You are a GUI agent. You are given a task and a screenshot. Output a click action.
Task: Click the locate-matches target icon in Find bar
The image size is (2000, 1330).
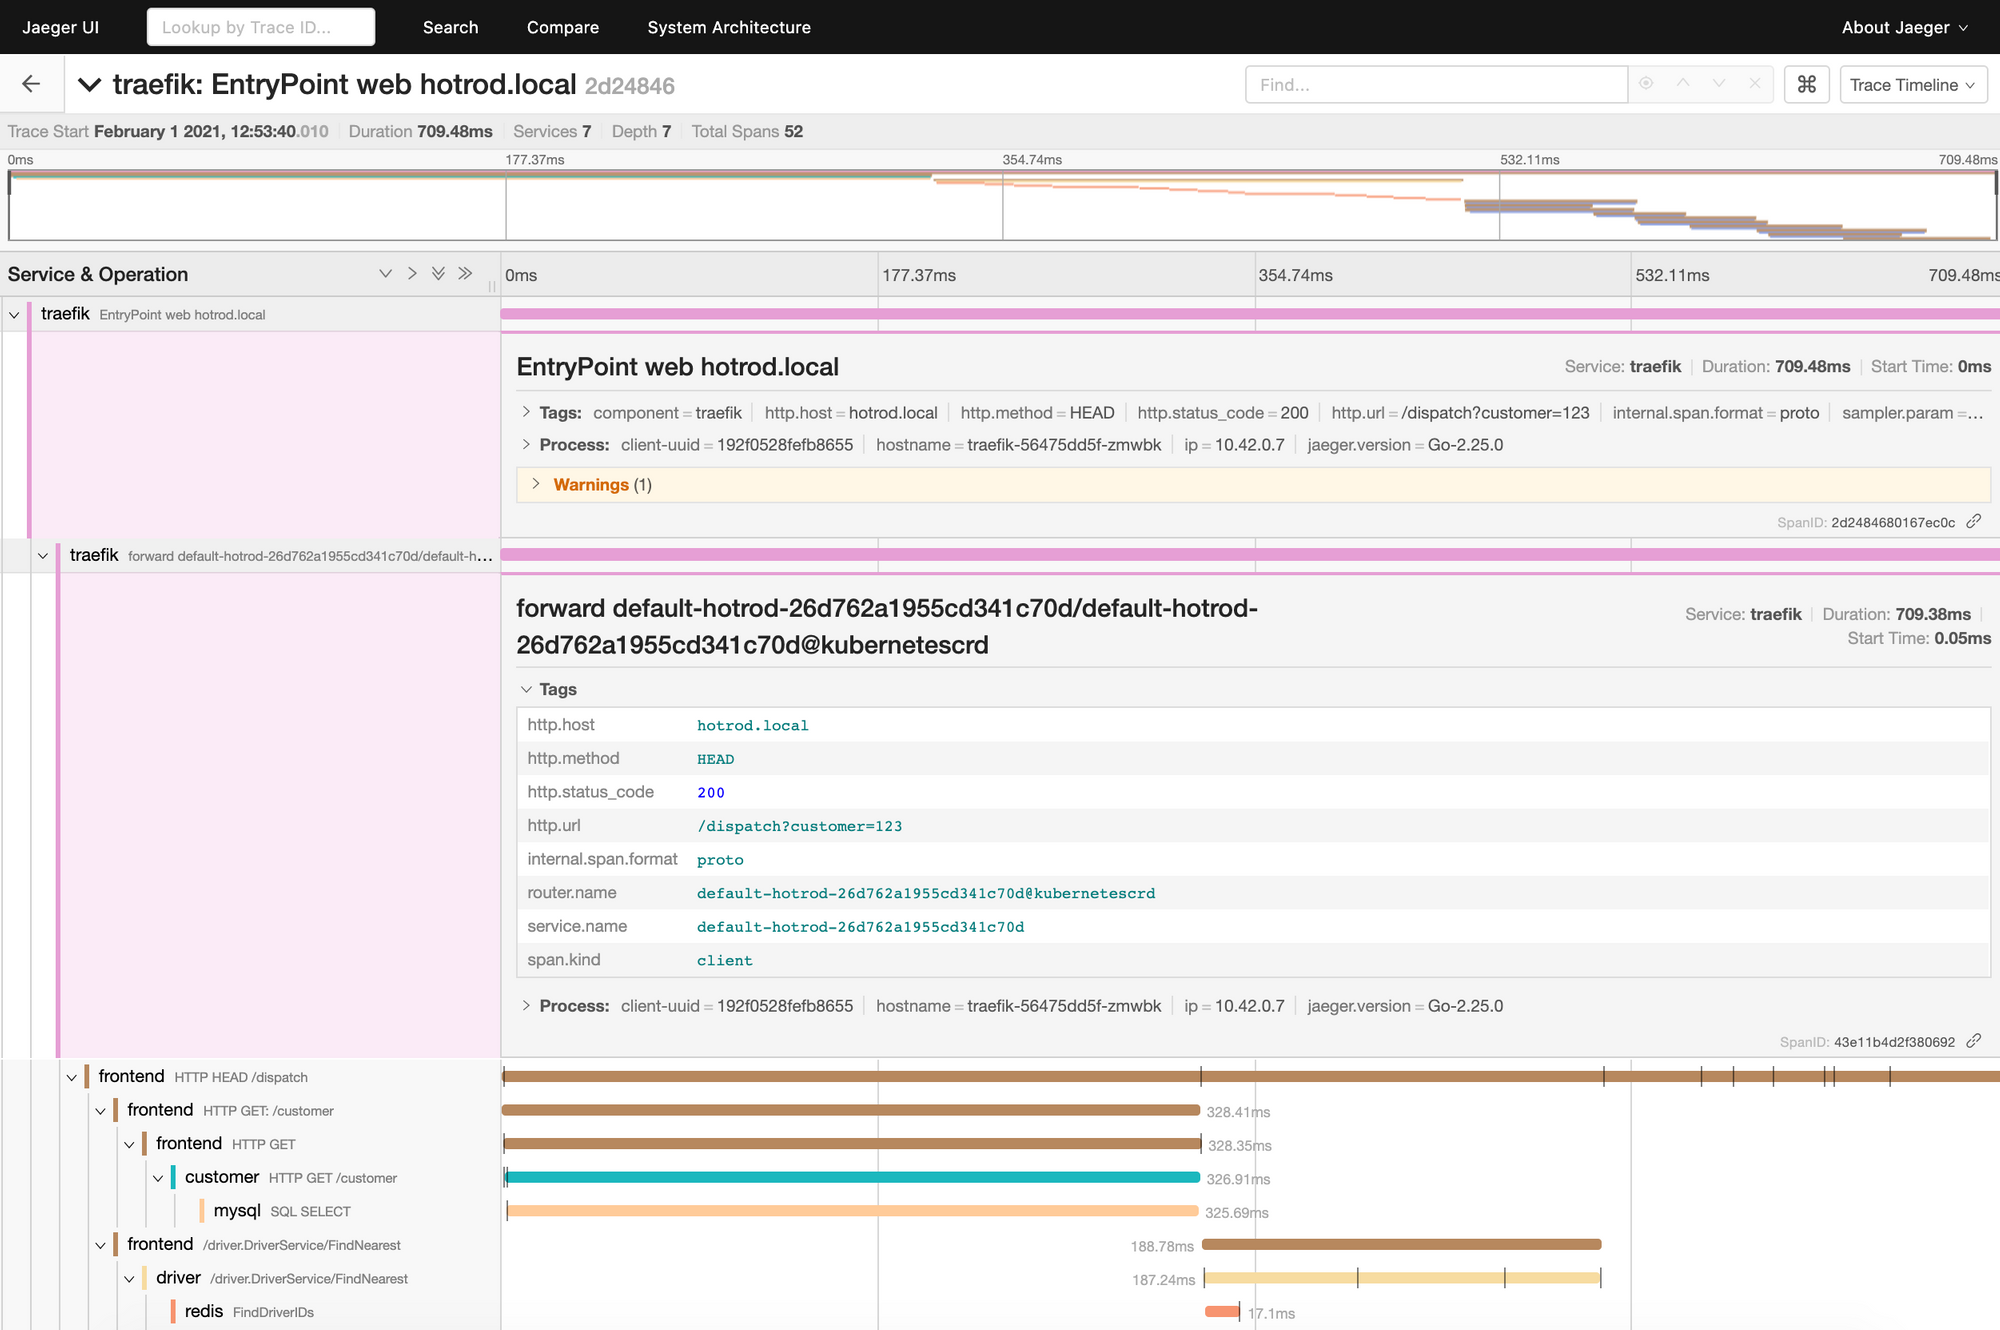[1646, 84]
